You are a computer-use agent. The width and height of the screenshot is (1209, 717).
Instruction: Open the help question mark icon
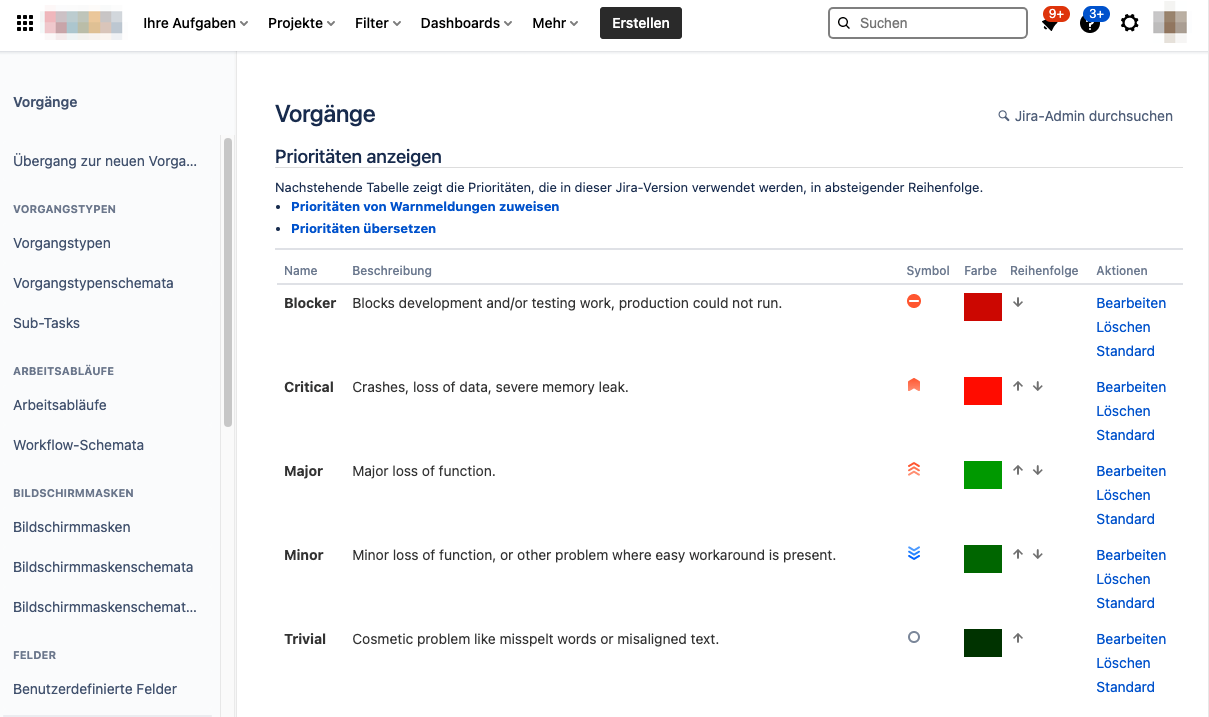pos(1089,22)
